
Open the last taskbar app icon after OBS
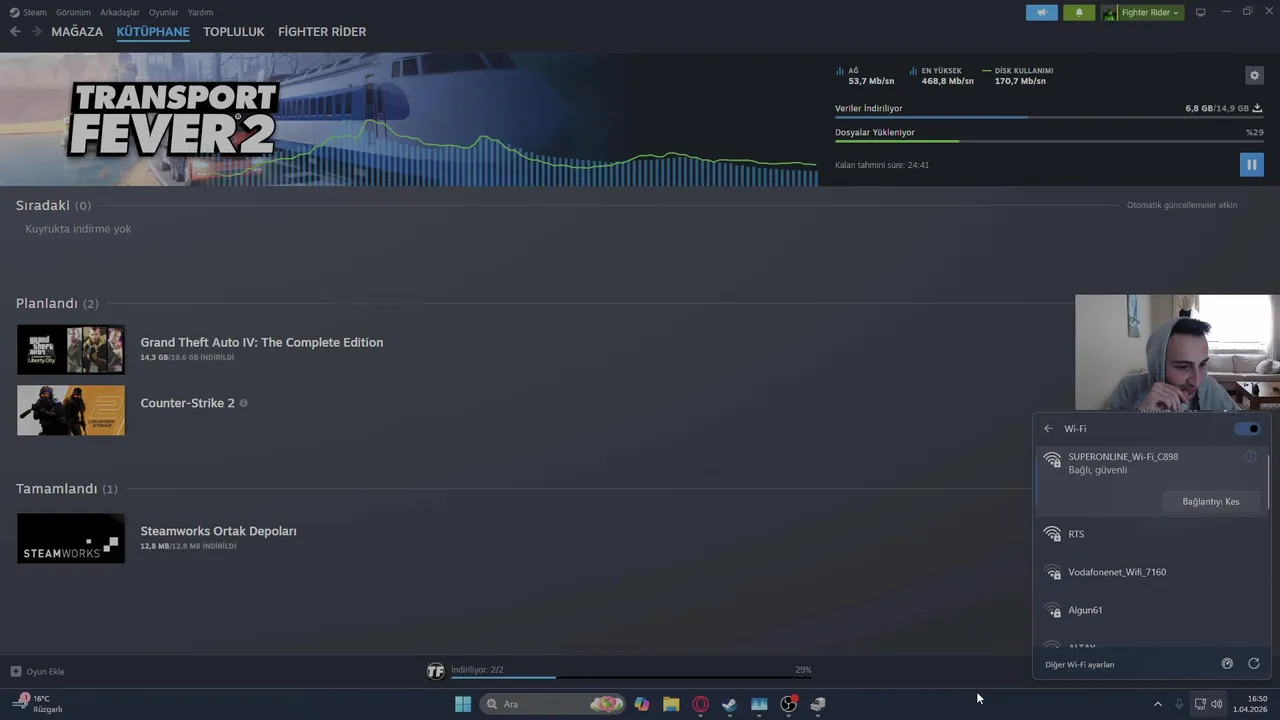tap(818, 704)
